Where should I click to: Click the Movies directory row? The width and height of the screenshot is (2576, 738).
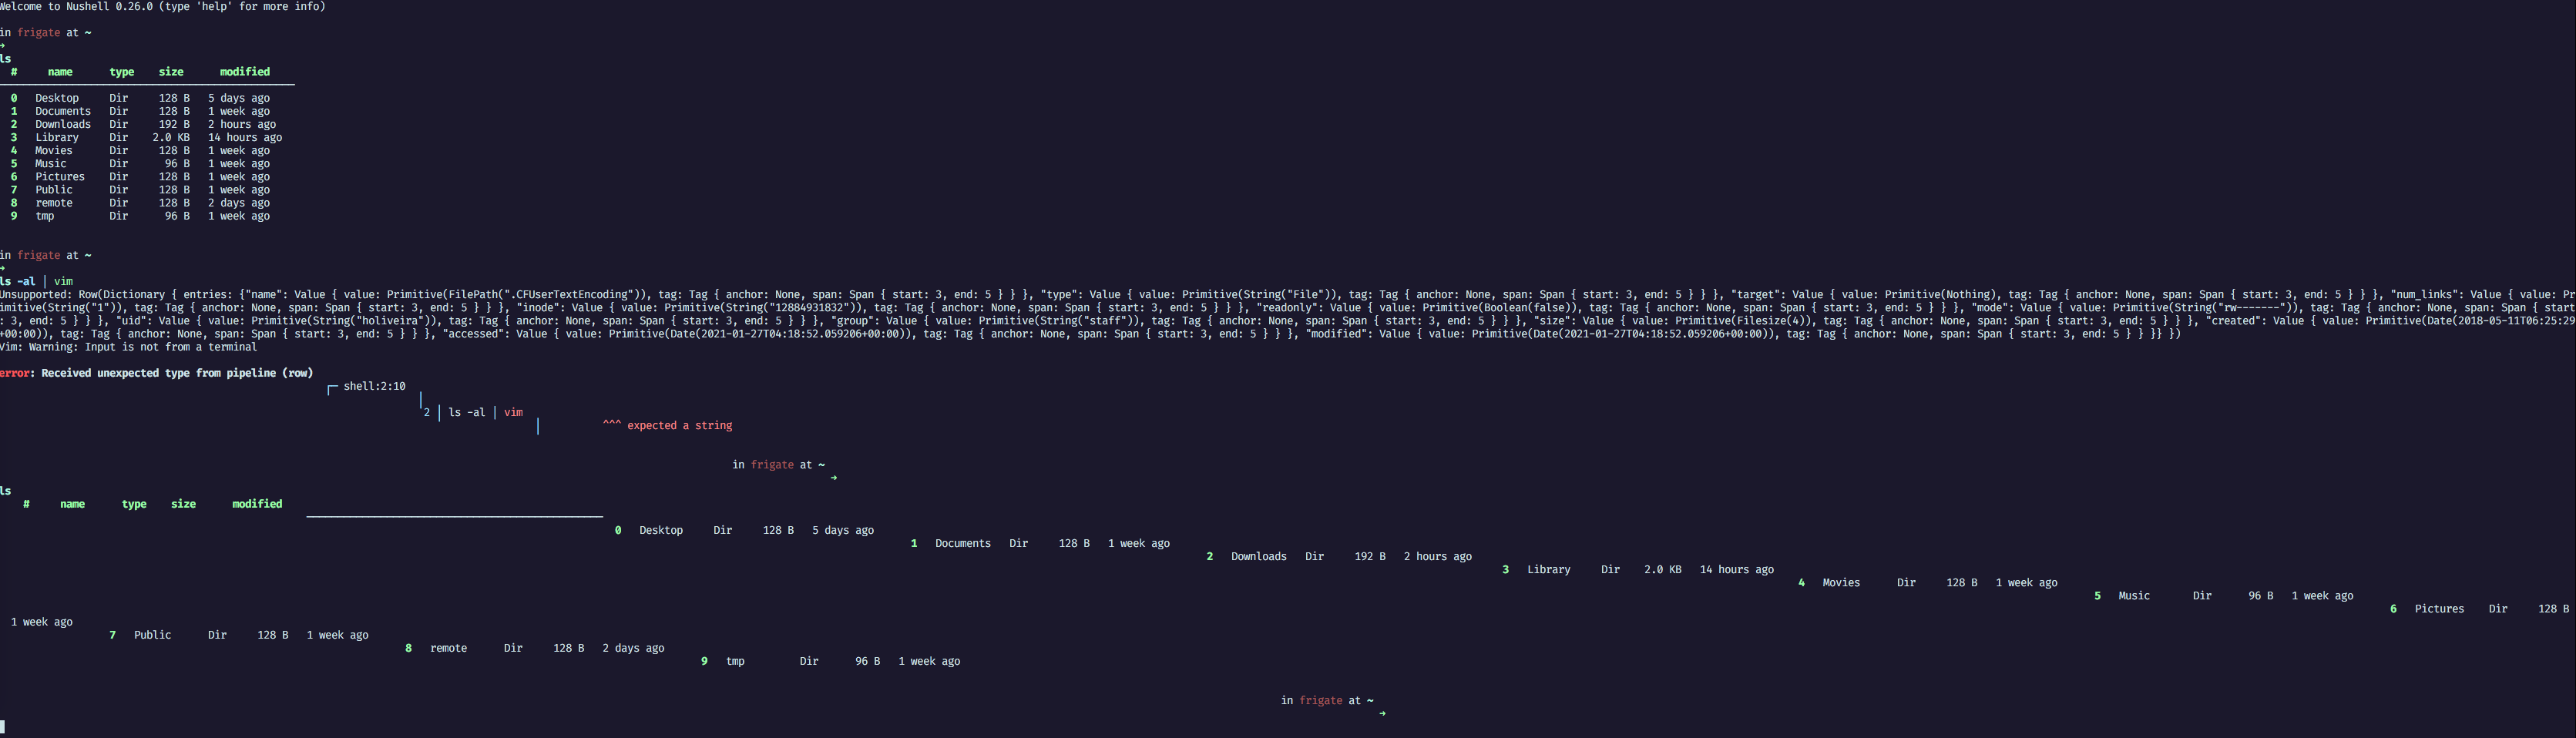(54, 150)
